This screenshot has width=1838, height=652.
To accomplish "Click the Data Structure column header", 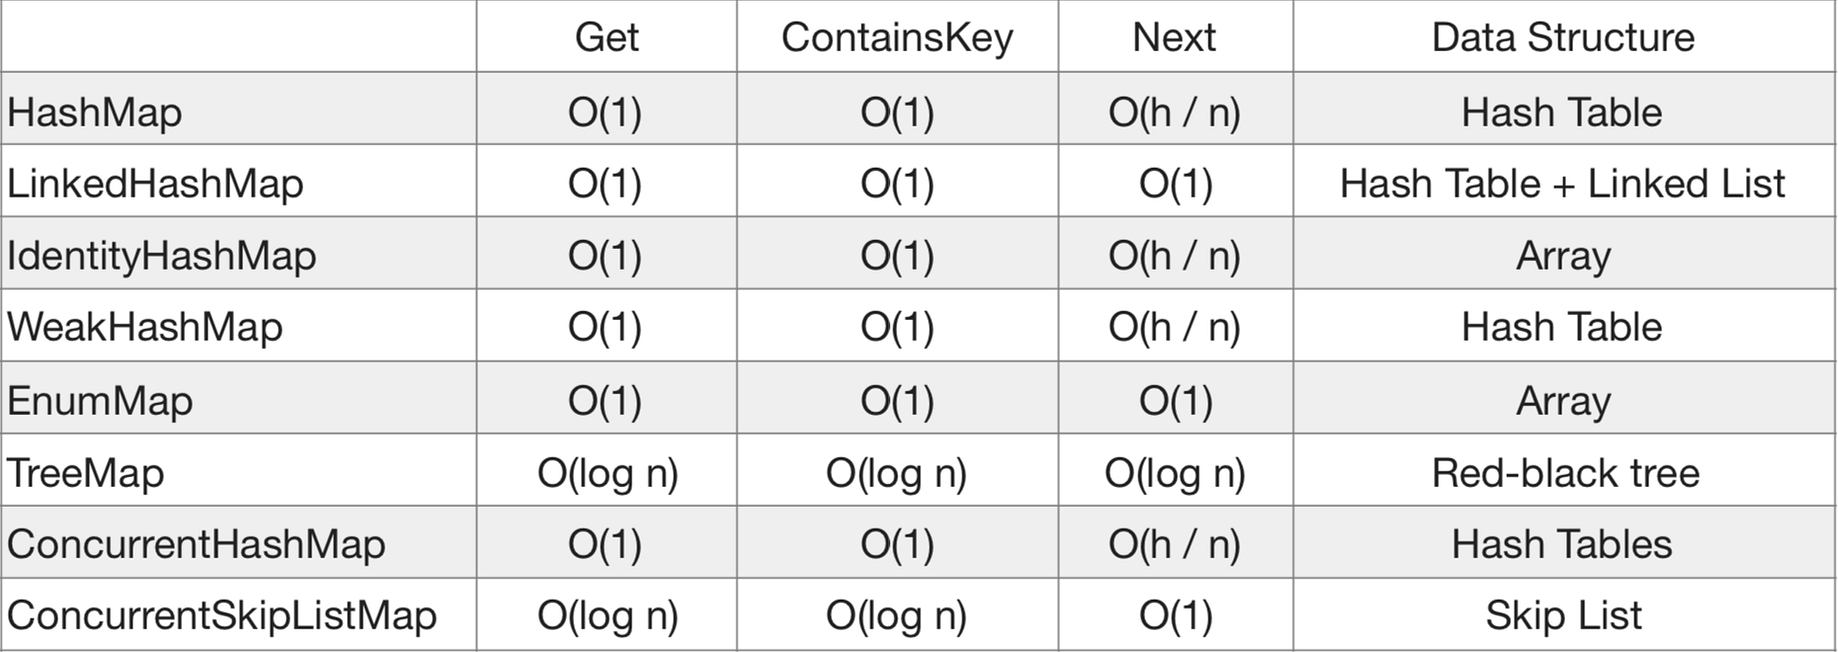I will tap(1562, 38).
